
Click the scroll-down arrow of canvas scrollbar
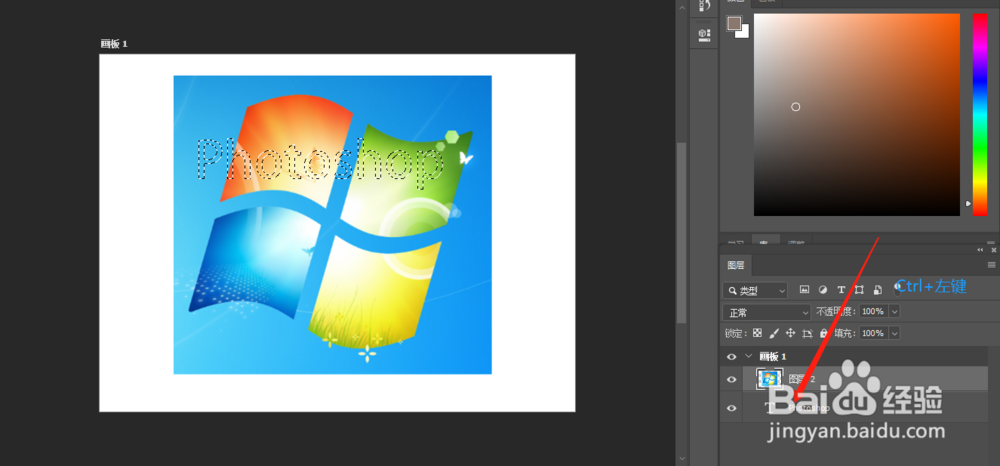681,458
